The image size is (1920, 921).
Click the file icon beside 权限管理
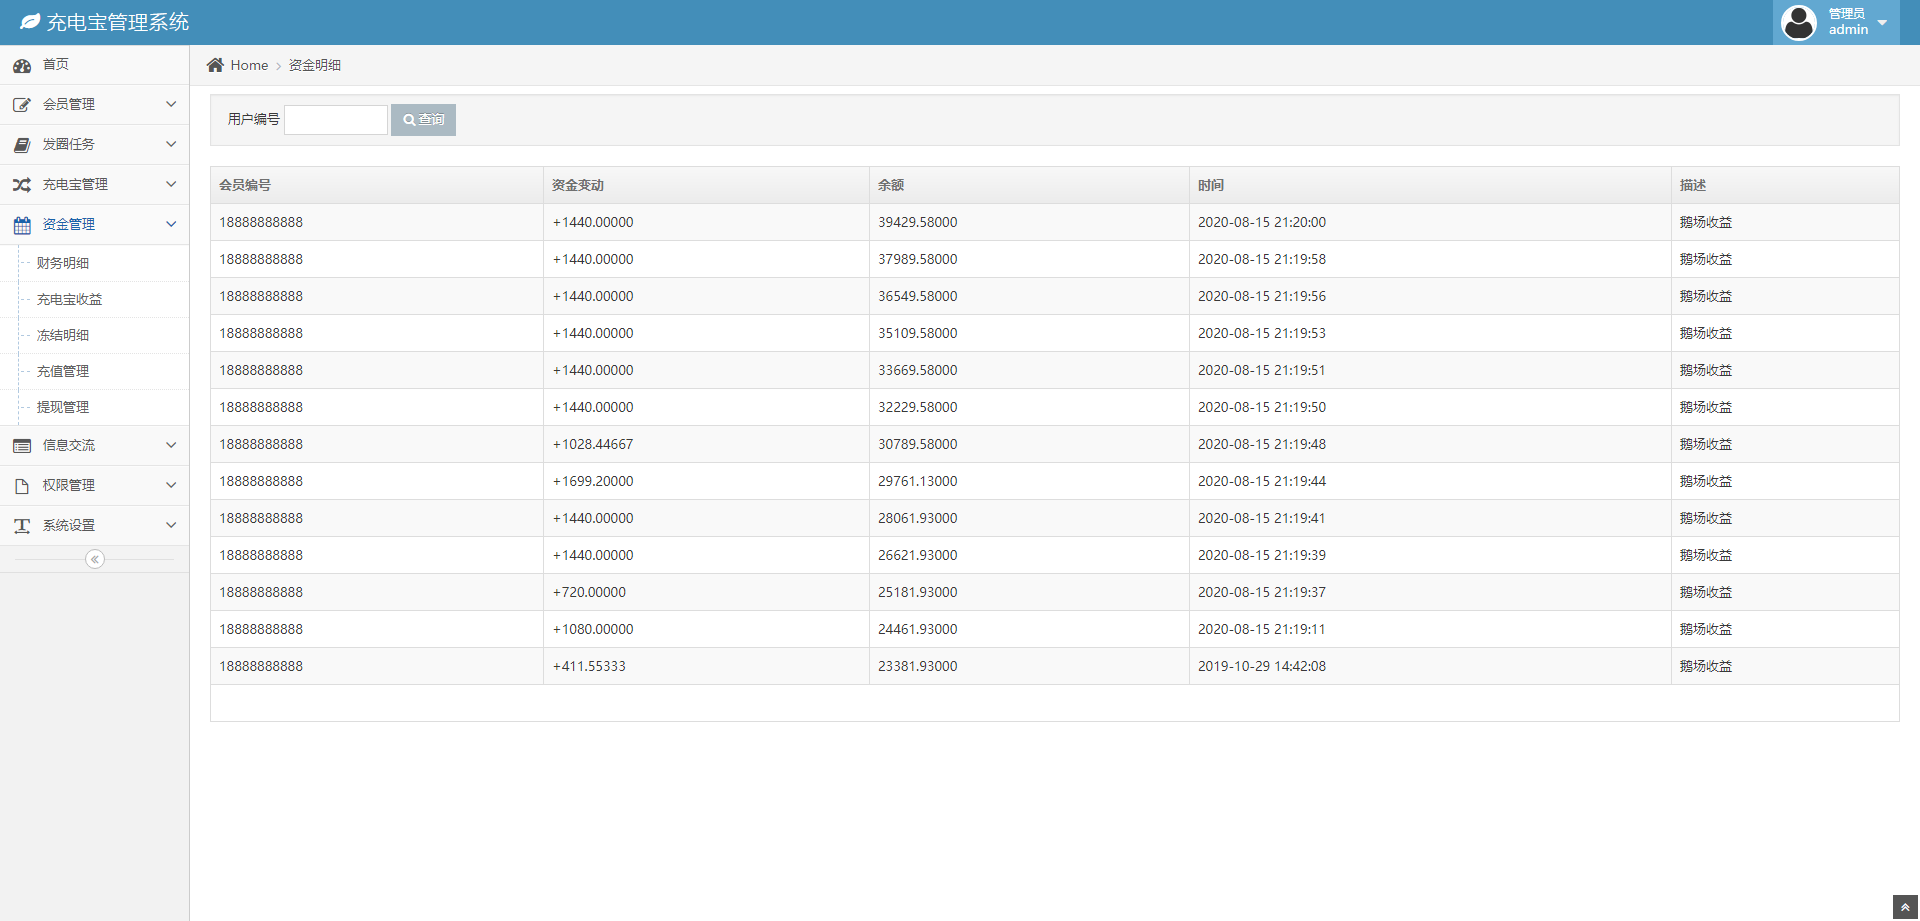pos(22,486)
